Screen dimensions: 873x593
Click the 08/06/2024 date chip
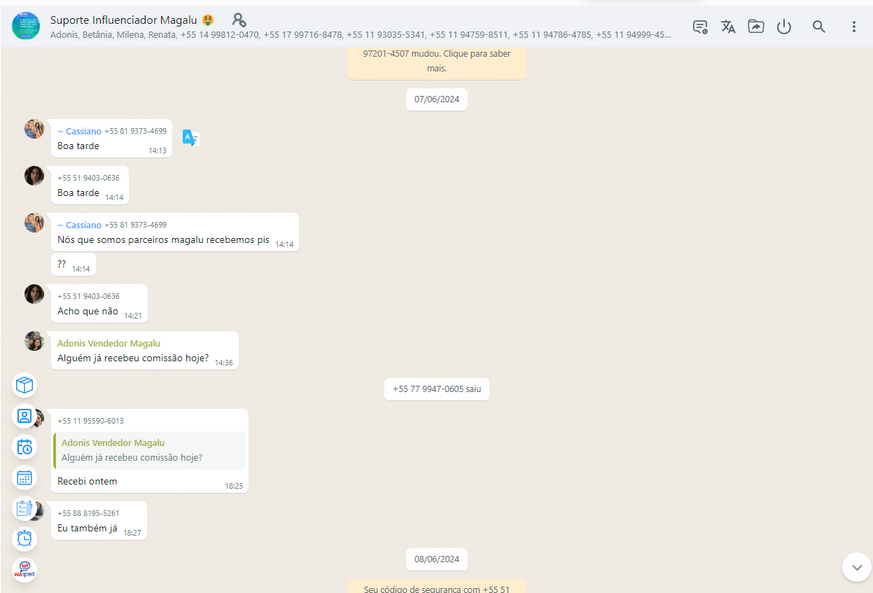436,559
